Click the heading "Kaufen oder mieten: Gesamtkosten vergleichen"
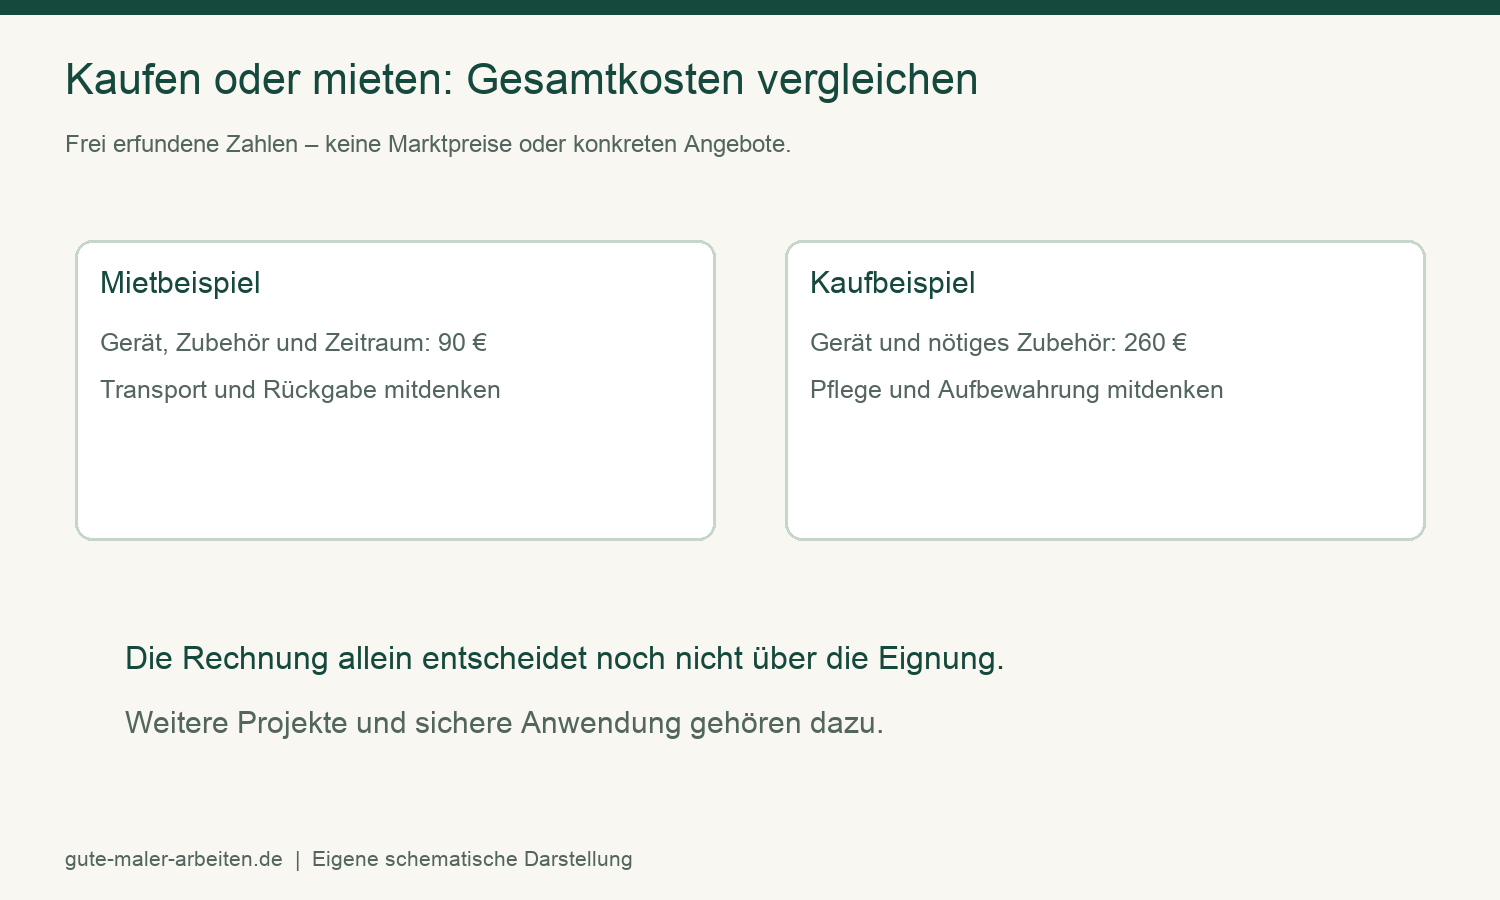This screenshot has height=900, width=1500. pyautogui.click(x=521, y=80)
